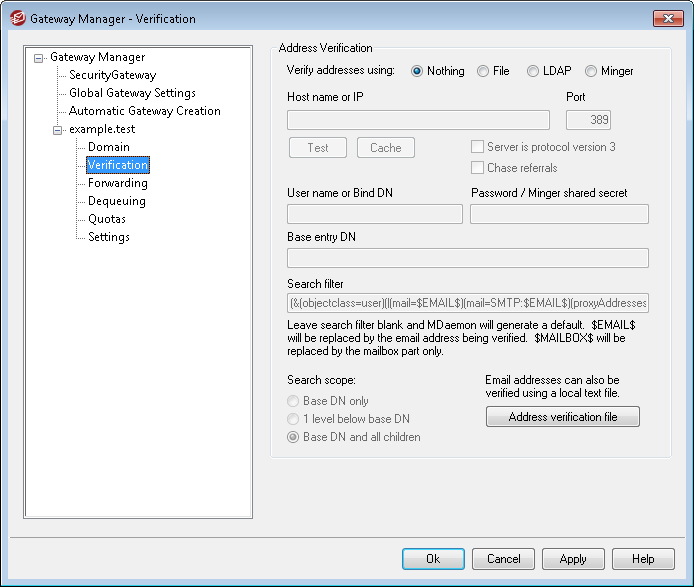The width and height of the screenshot is (694, 587).
Task: Select Quotas in the tree
Action: 106,219
